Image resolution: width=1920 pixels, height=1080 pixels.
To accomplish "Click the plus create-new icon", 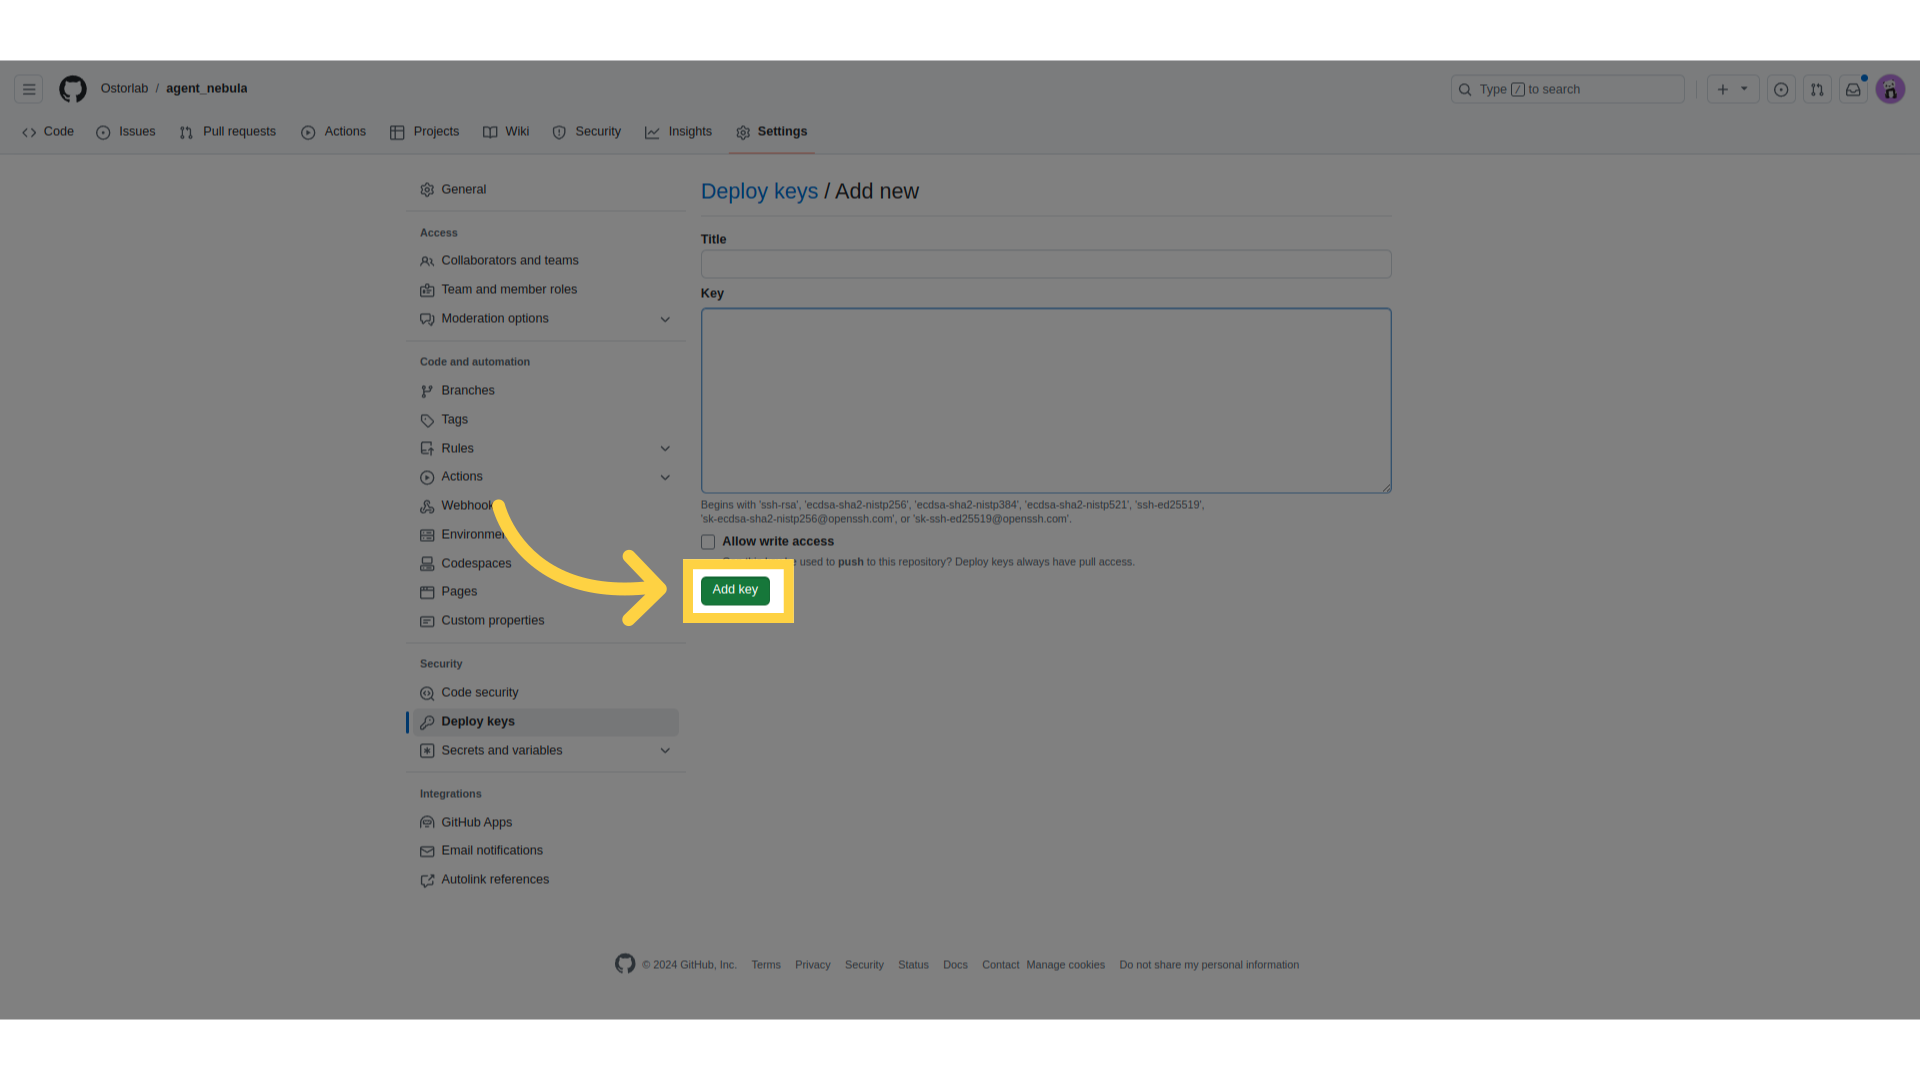I will 1723,90.
